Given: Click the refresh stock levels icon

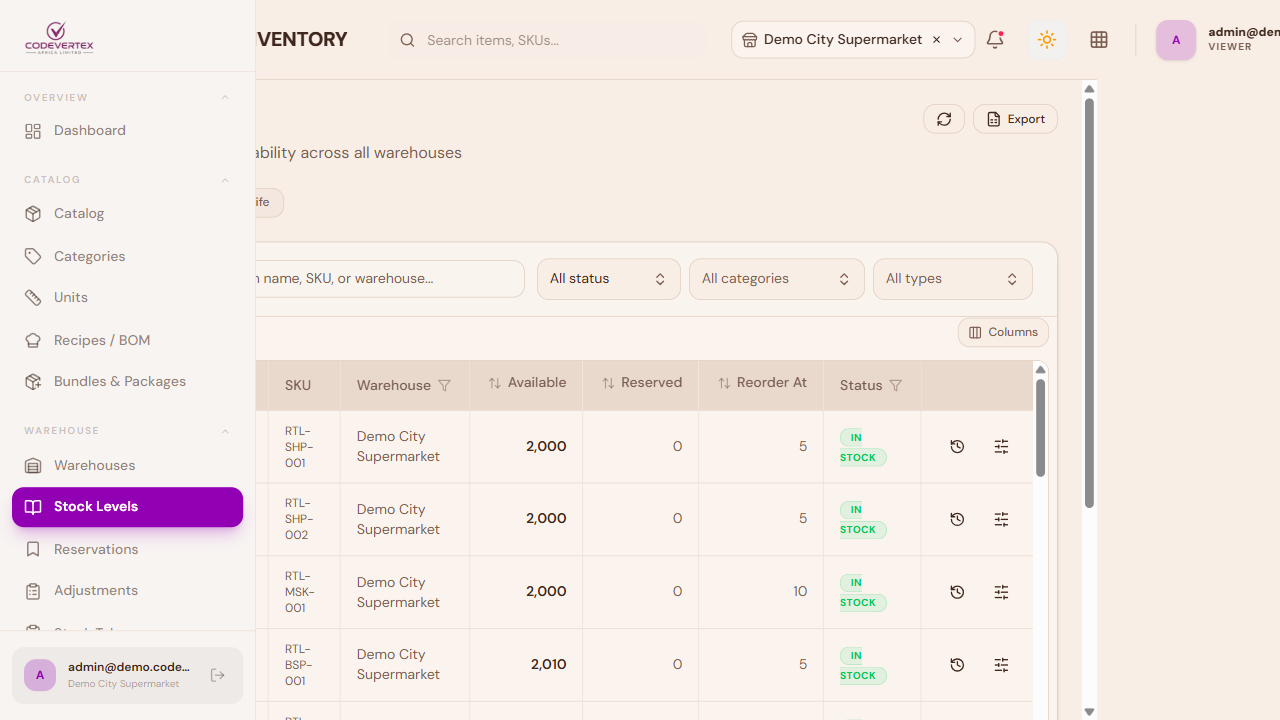Looking at the screenshot, I should coord(944,119).
